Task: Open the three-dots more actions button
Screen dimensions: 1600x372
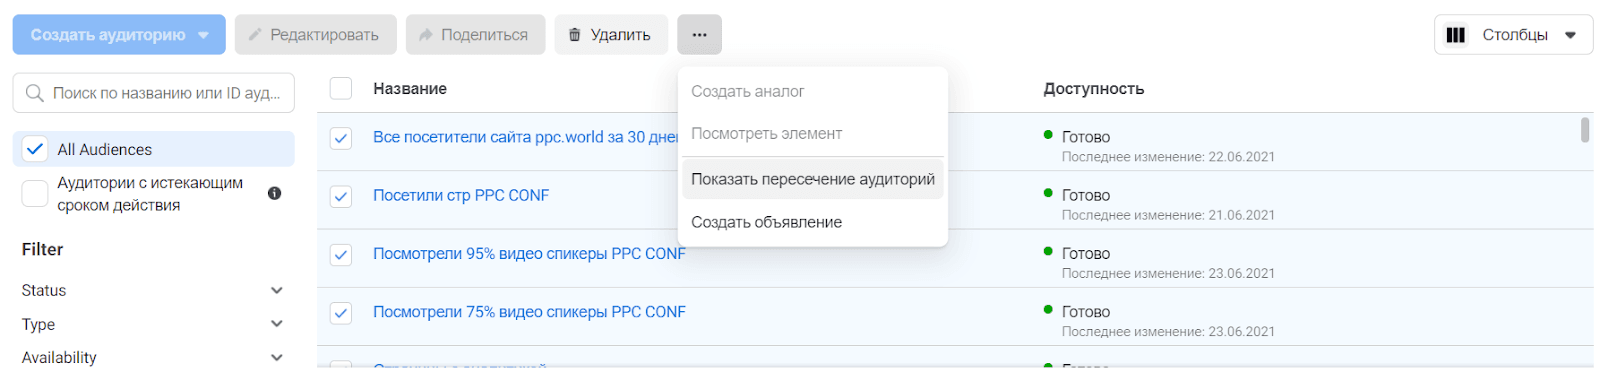Action: [699, 35]
